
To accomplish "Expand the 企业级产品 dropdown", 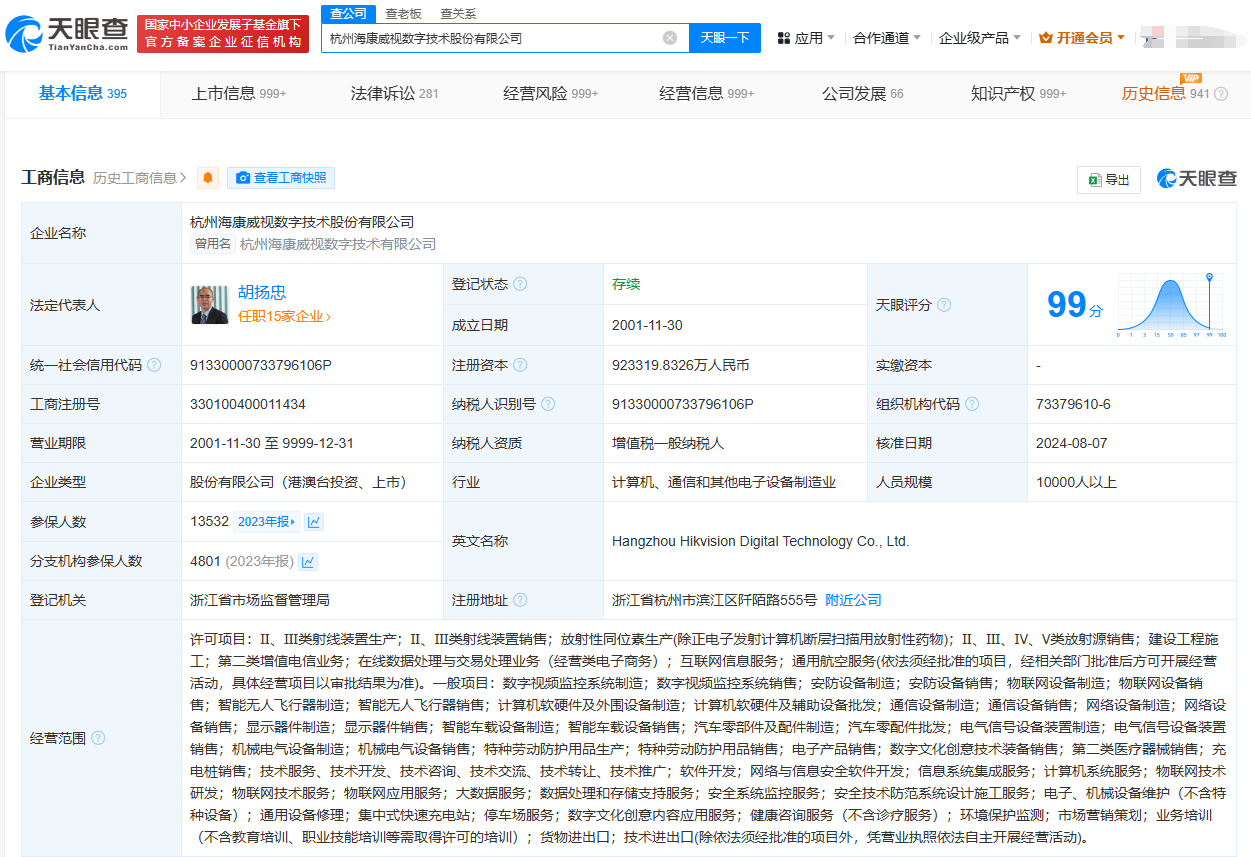I will tap(979, 38).
